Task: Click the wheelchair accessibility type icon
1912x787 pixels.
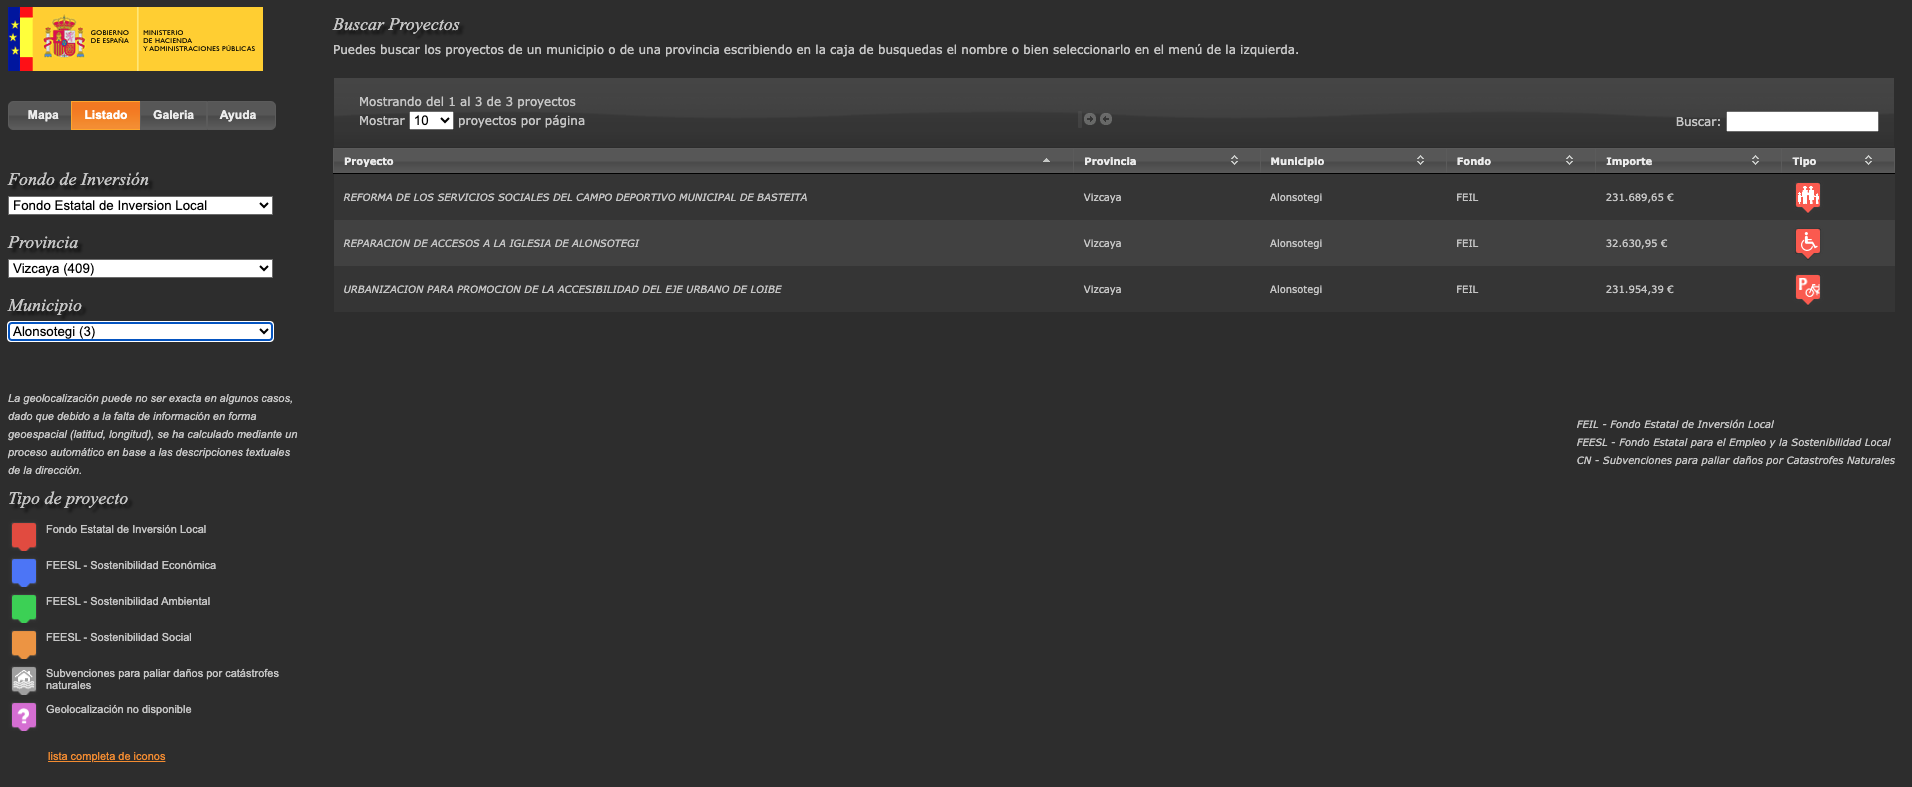Action: click(x=1807, y=243)
